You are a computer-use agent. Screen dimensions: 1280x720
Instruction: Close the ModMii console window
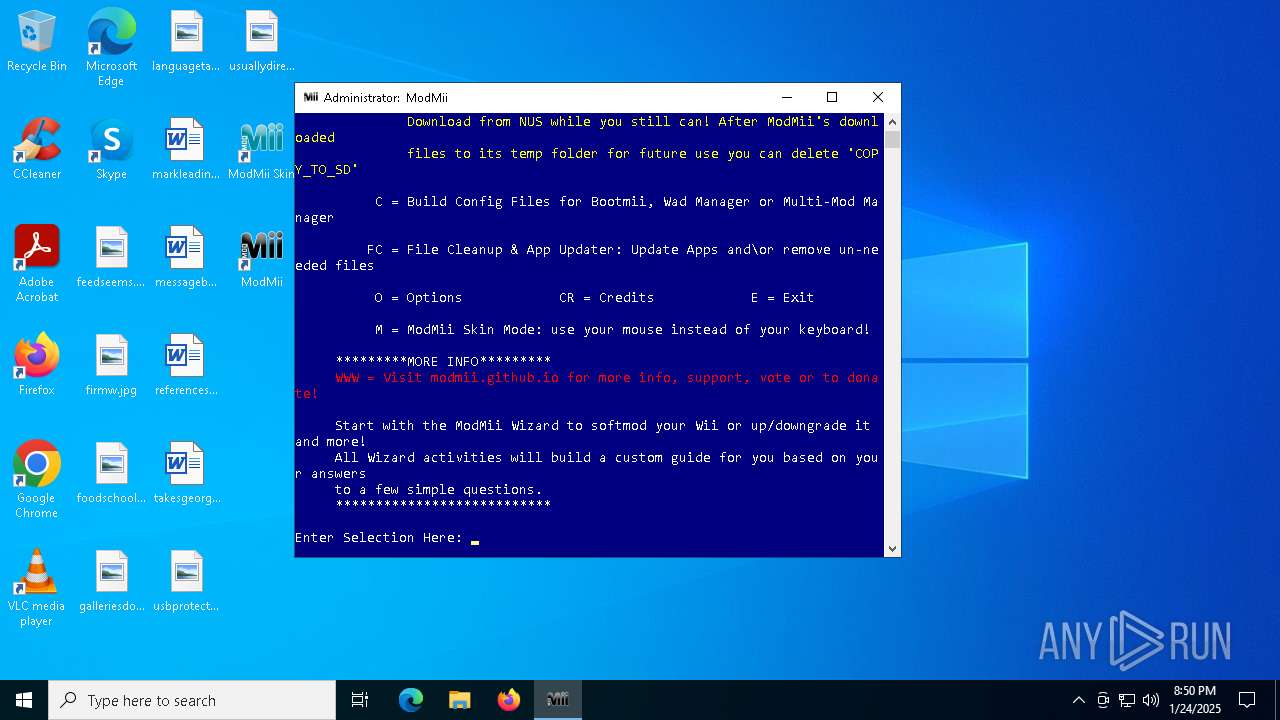(x=878, y=97)
